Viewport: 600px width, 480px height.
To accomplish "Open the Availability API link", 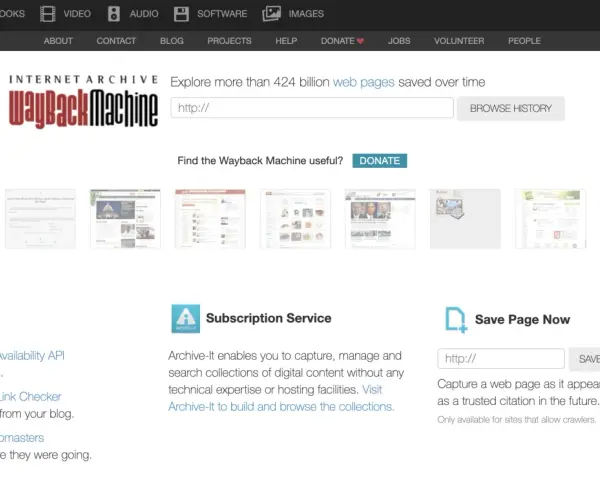I will 32,356.
